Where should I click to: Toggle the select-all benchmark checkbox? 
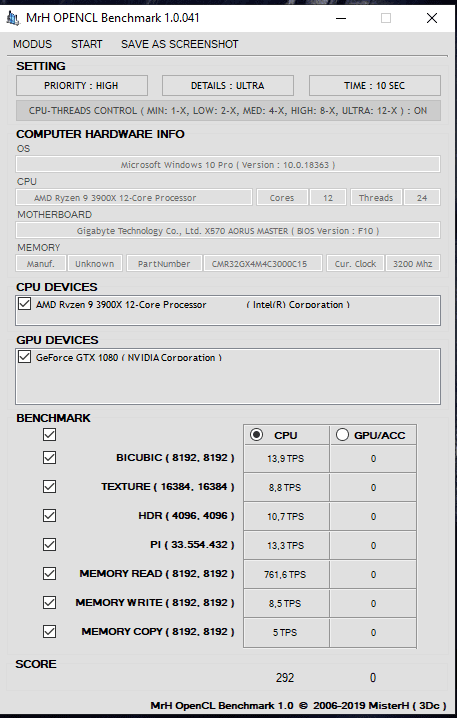tap(49, 435)
